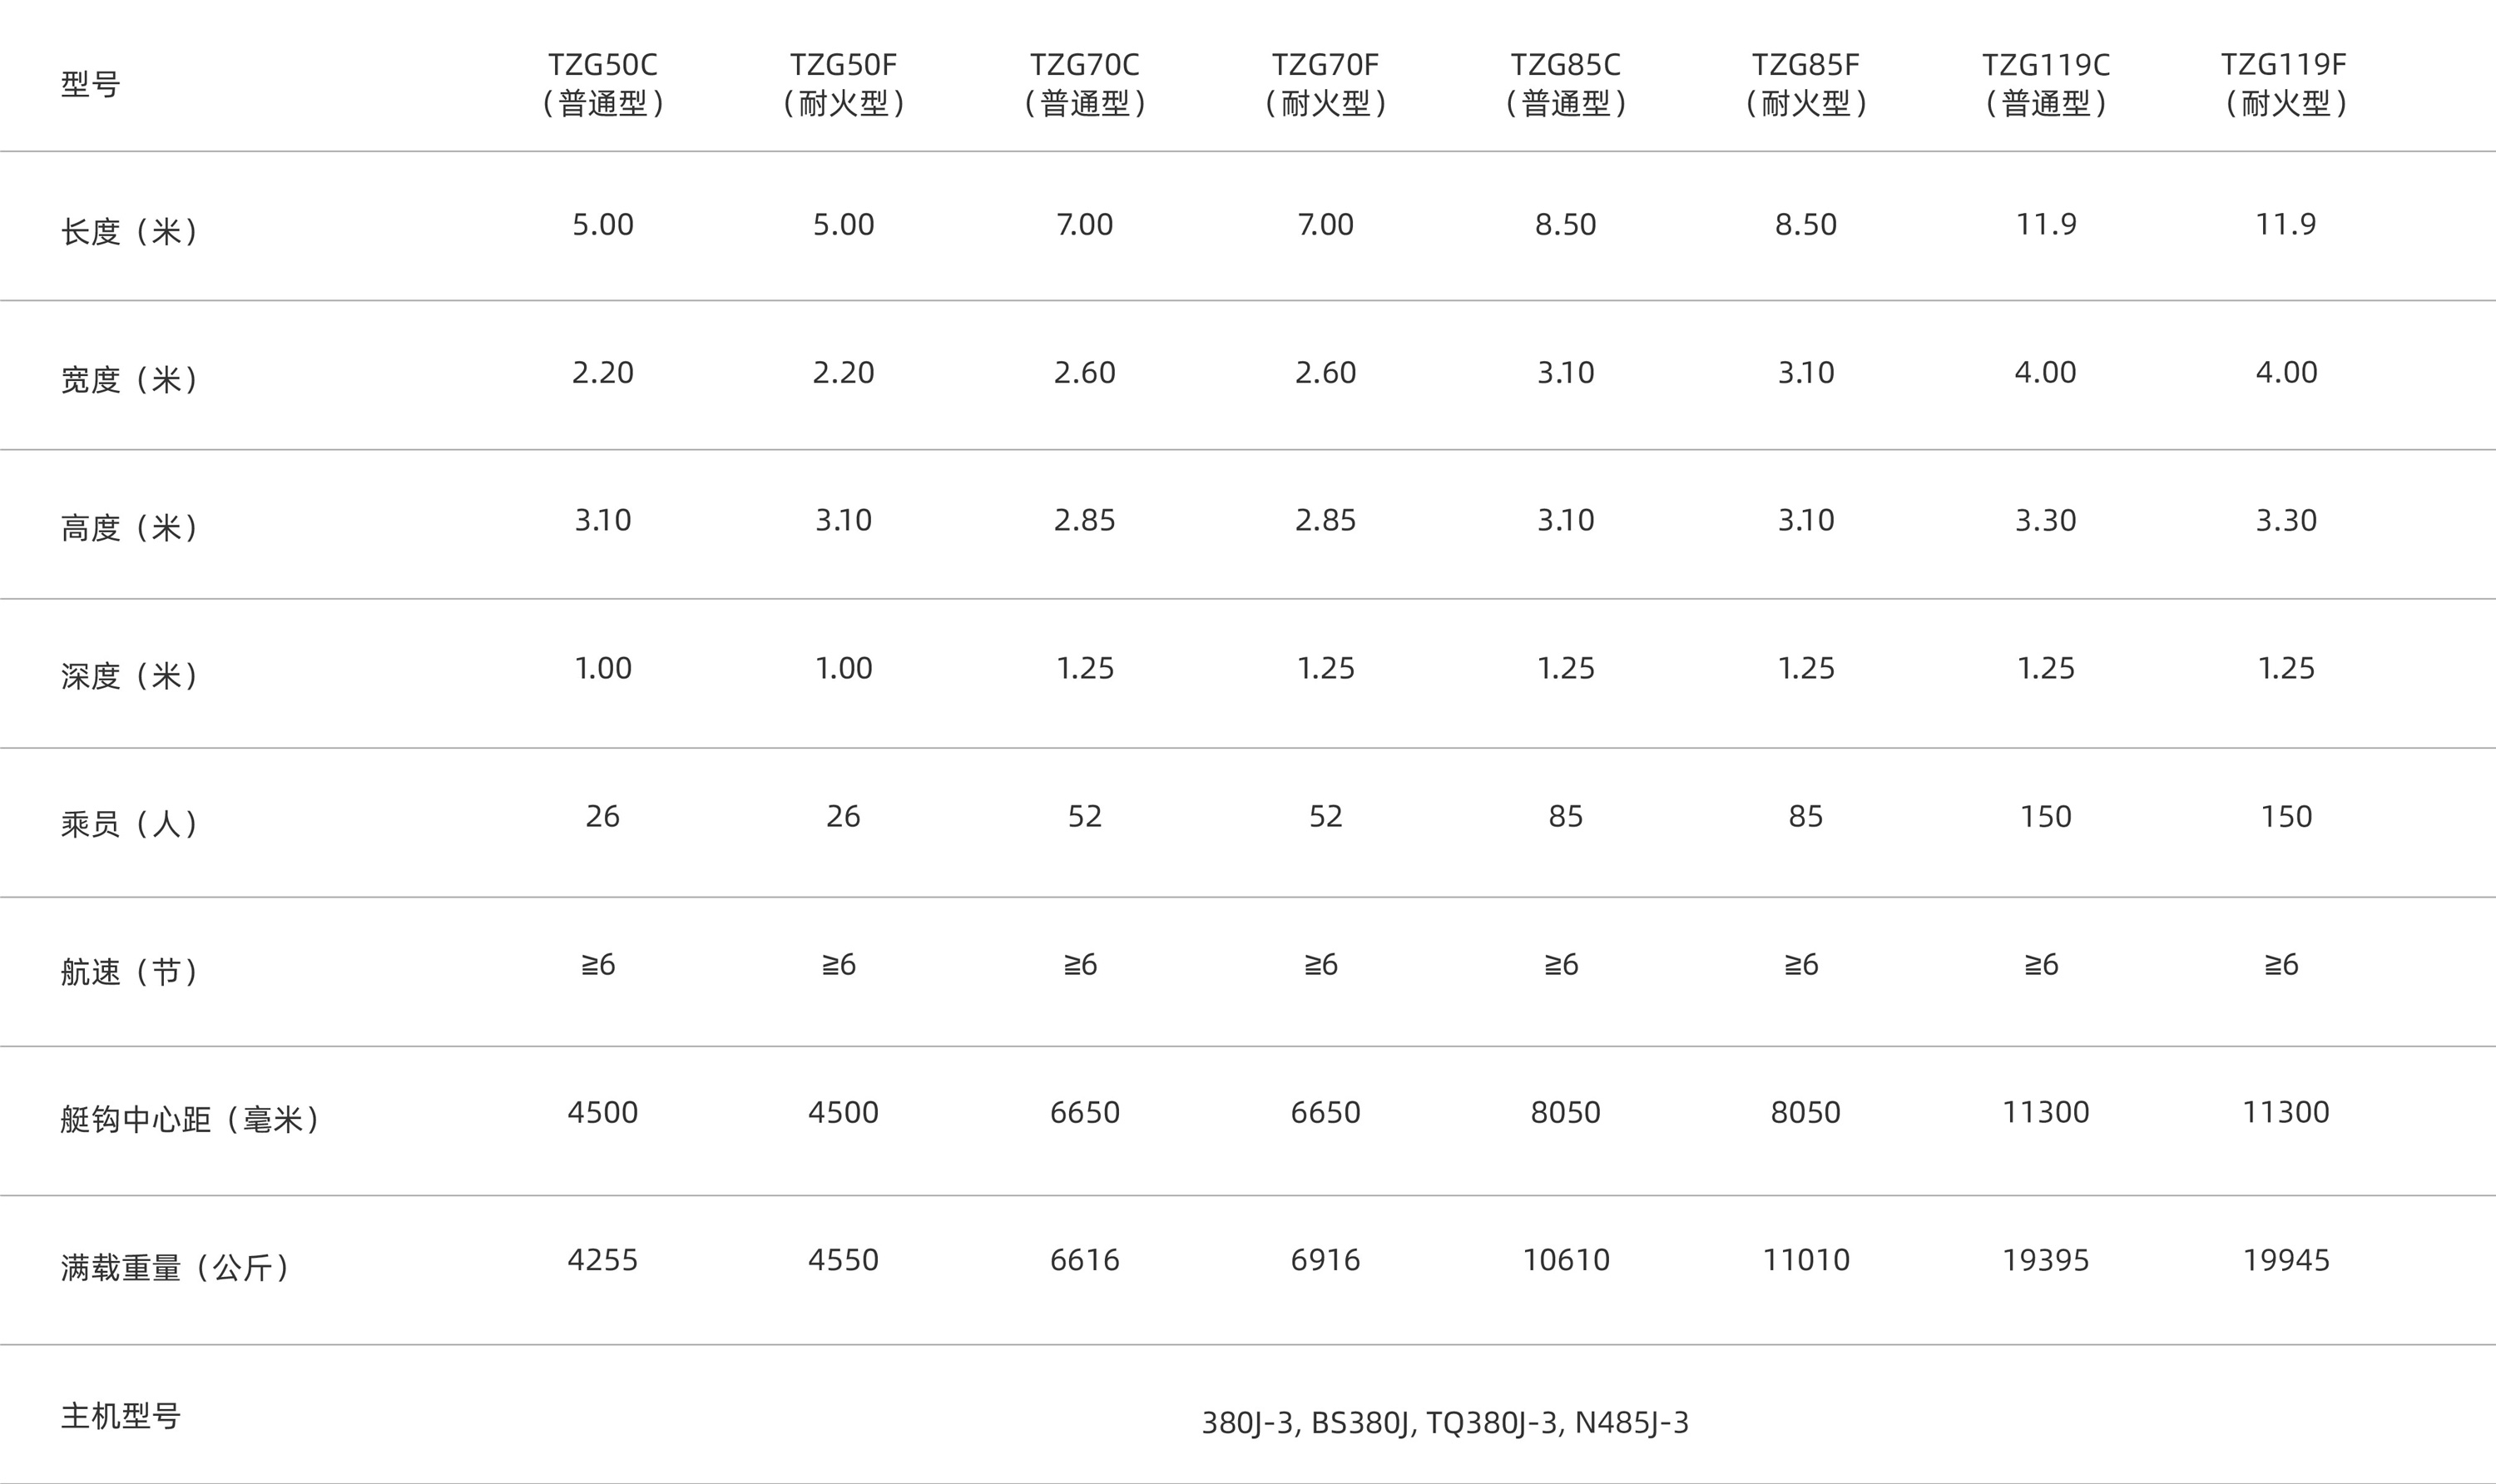Click the 航速 value for TZG50C
This screenshot has width=2496, height=1484.
coord(598,965)
